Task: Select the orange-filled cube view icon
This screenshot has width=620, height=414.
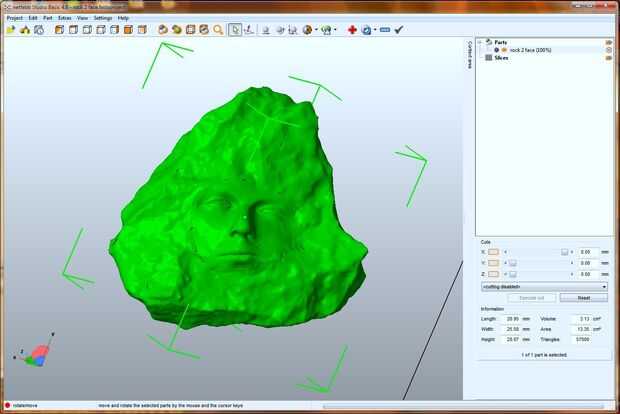Action: [128, 30]
